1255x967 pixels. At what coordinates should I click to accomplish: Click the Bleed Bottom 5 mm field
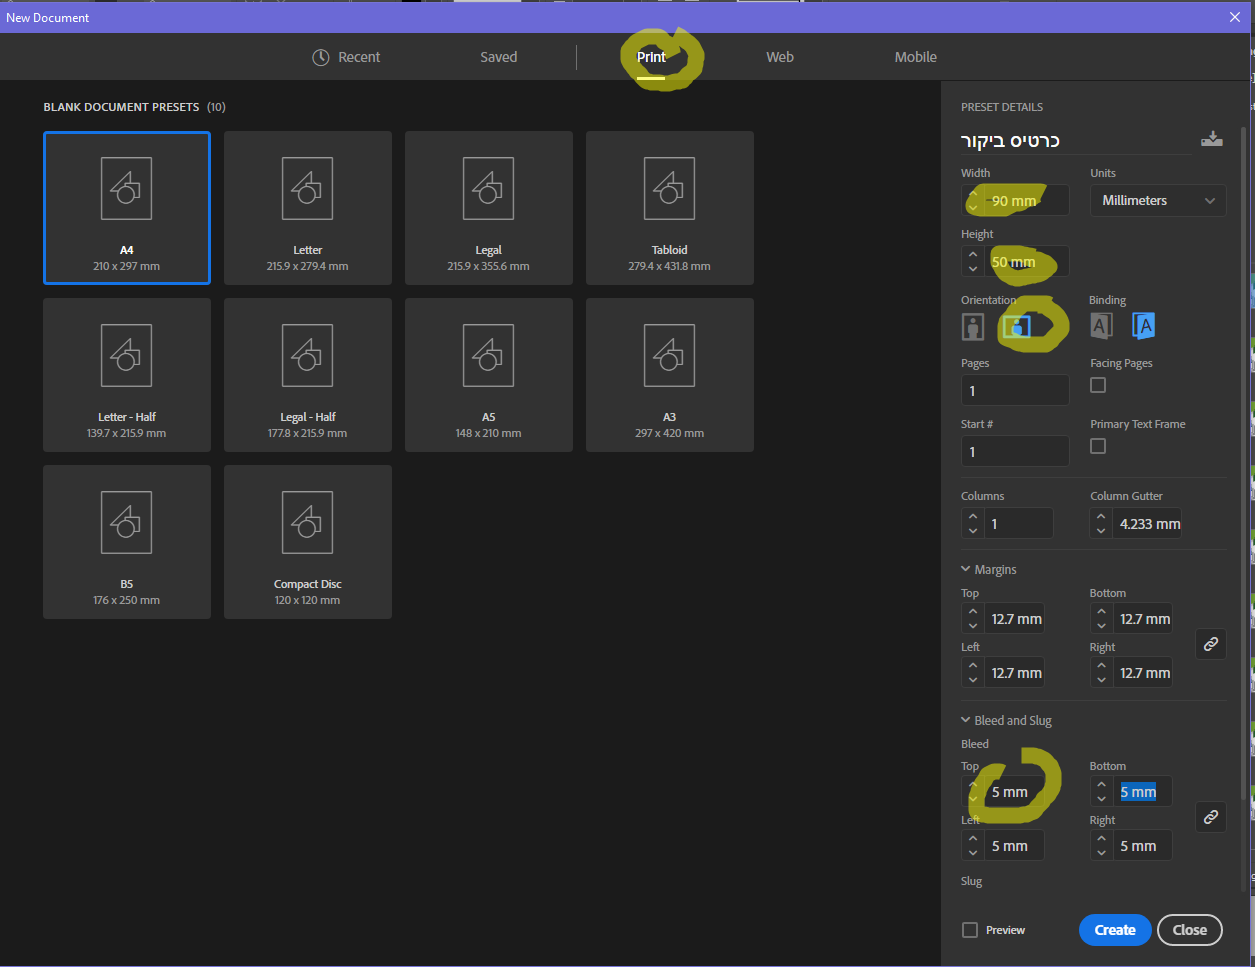1143,792
